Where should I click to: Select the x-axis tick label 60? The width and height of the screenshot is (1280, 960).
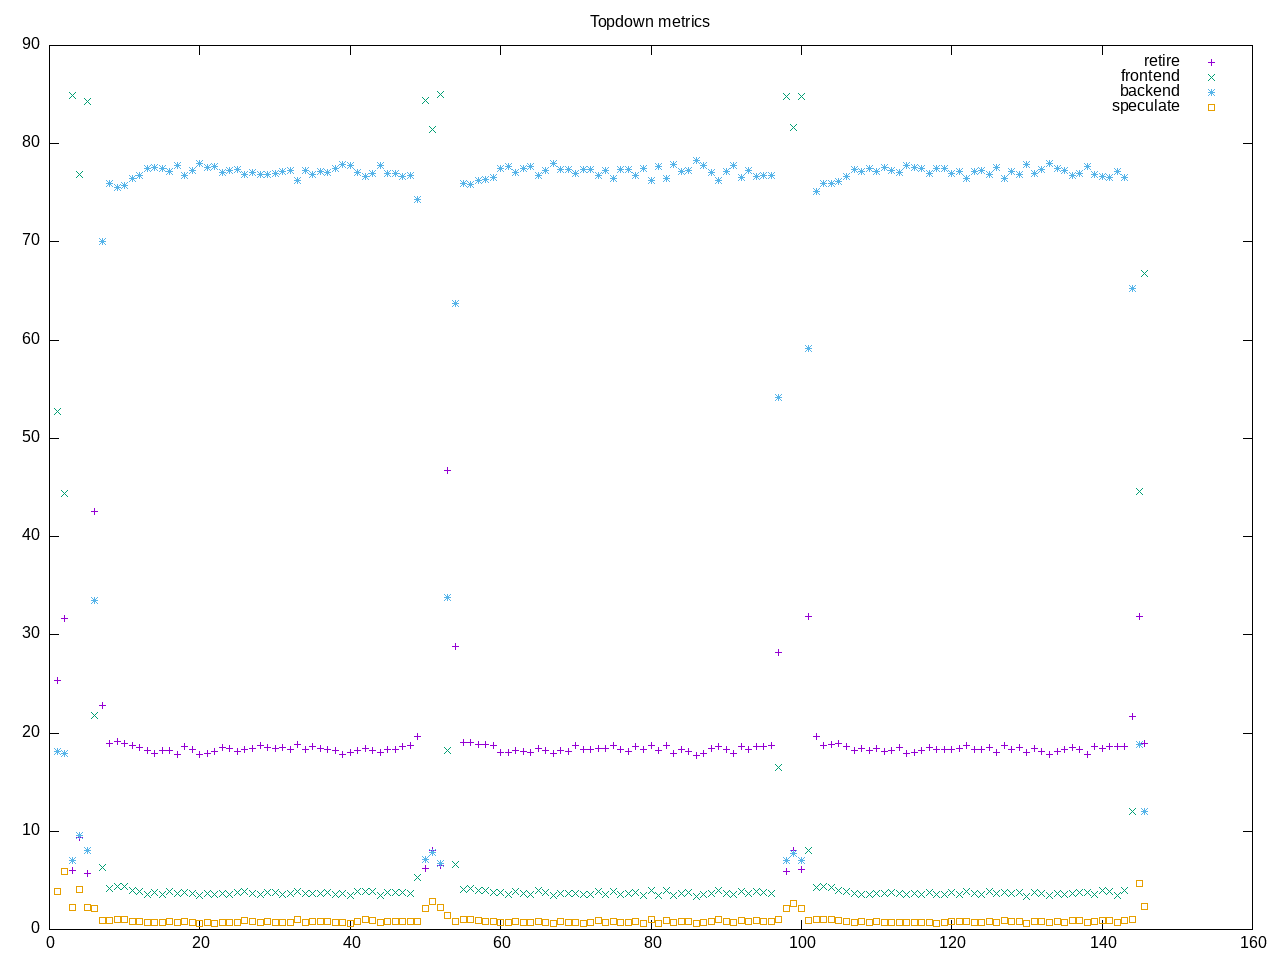tap(501, 943)
